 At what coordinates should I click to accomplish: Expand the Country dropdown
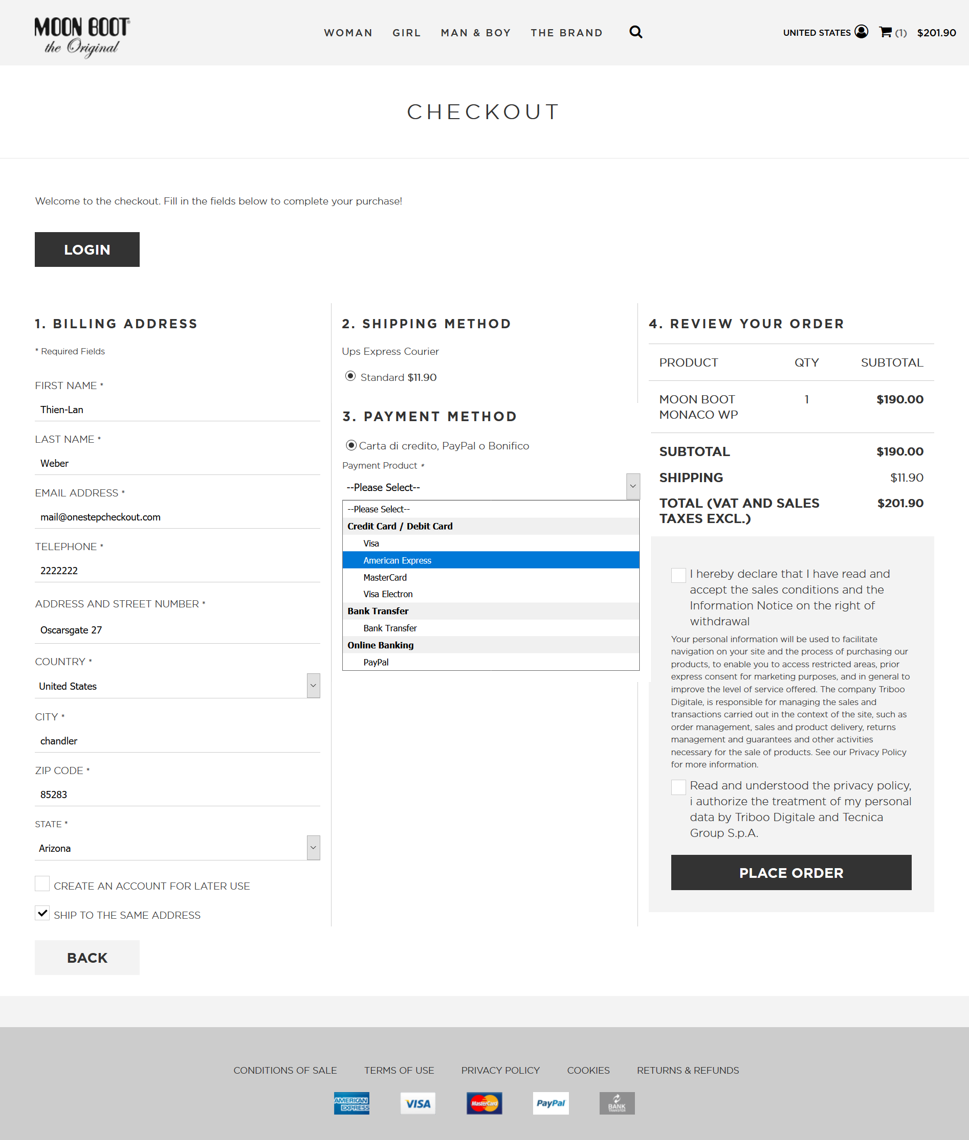pyautogui.click(x=177, y=686)
